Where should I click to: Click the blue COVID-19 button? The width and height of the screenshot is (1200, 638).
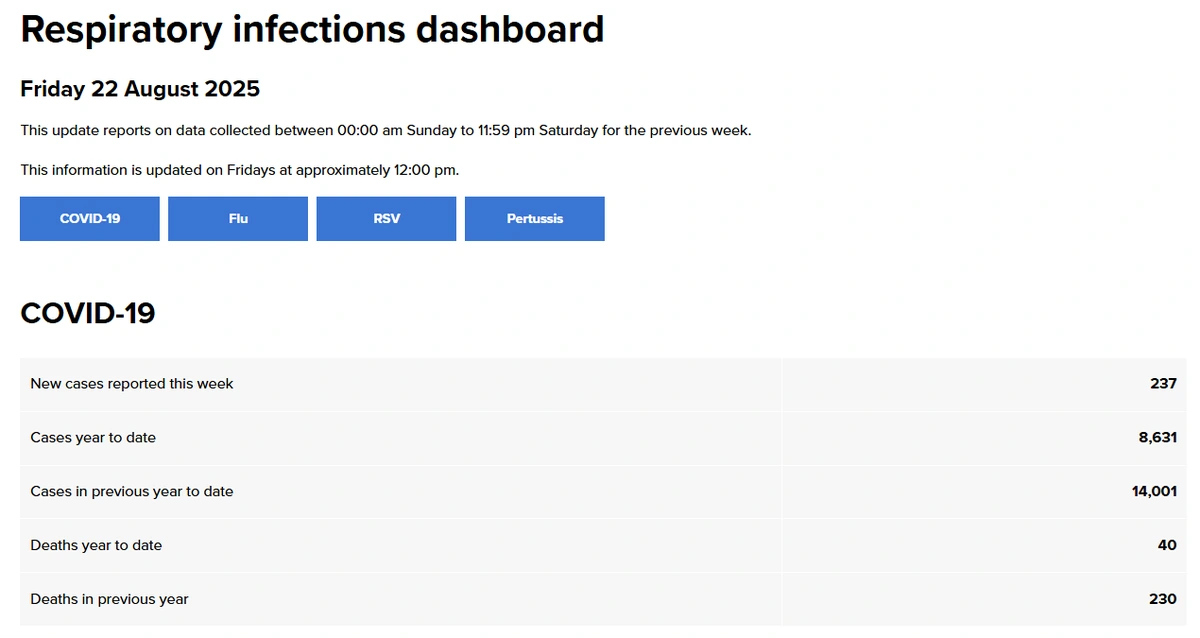pos(90,219)
